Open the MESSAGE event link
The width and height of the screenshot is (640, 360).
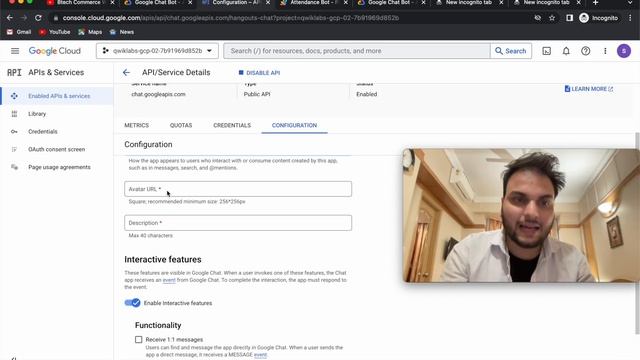click(260, 355)
